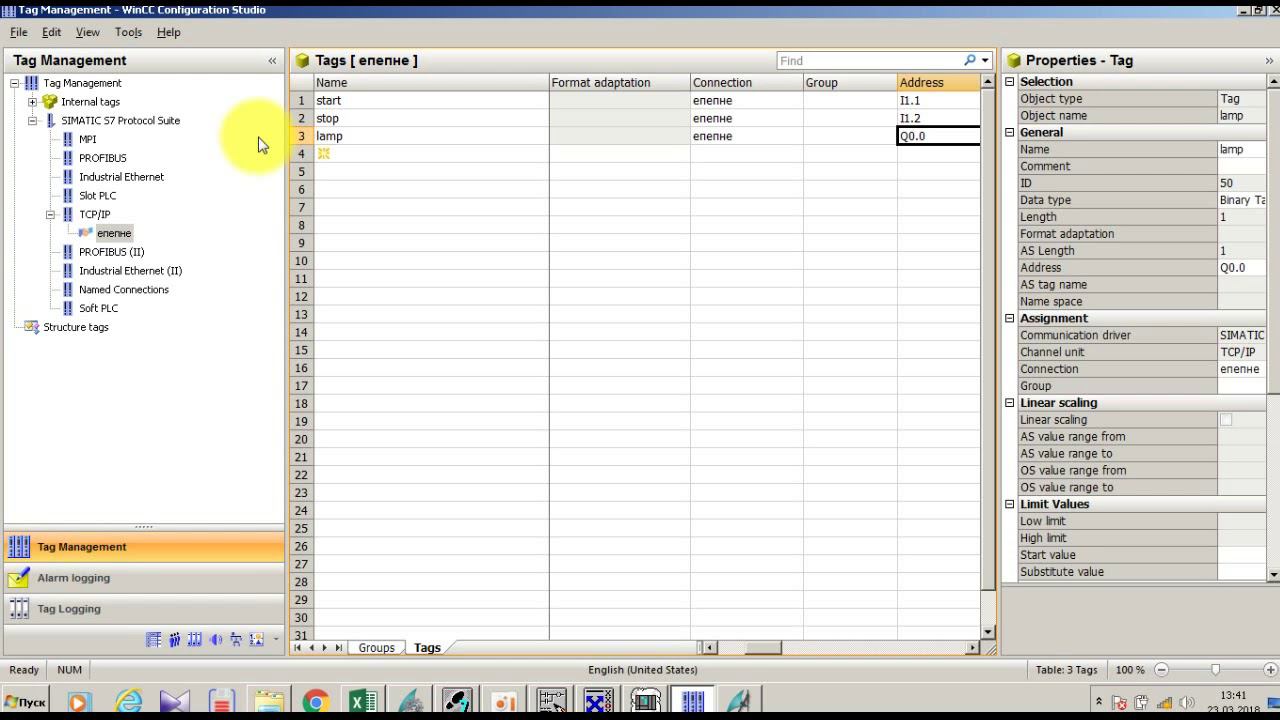Open Google Chrome from the taskbar
Viewport: 1280px width, 720px height.
tap(316, 702)
